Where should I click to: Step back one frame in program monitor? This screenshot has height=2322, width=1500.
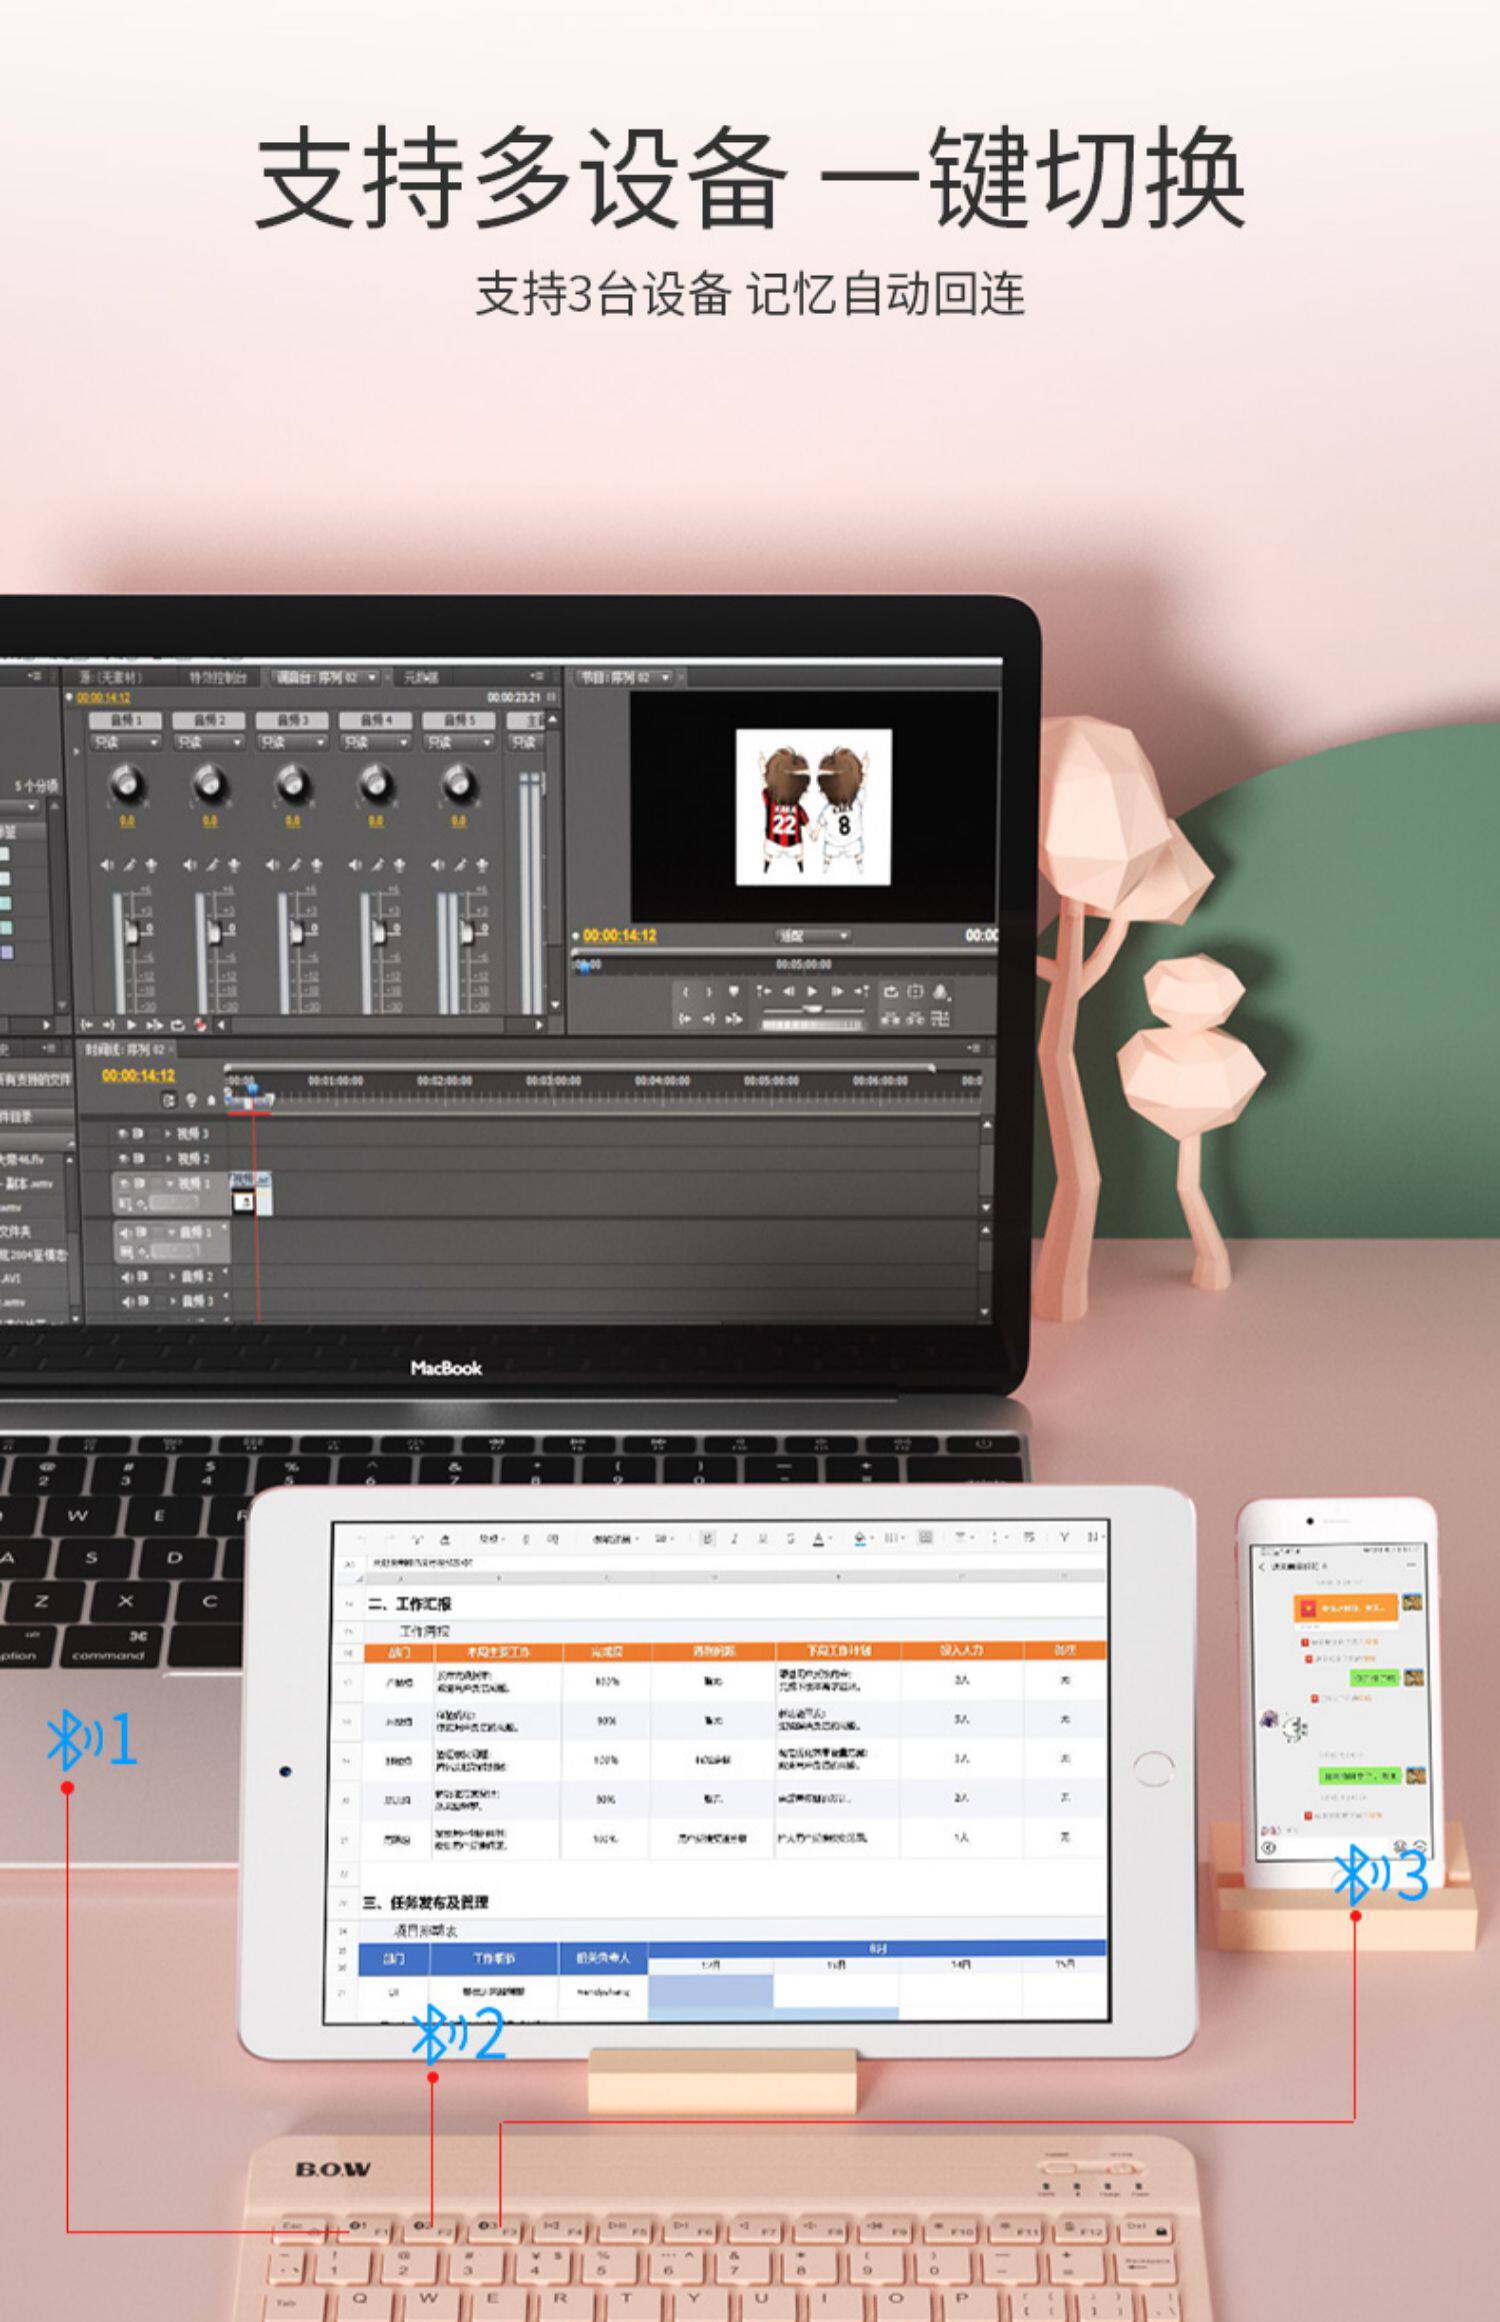788,991
